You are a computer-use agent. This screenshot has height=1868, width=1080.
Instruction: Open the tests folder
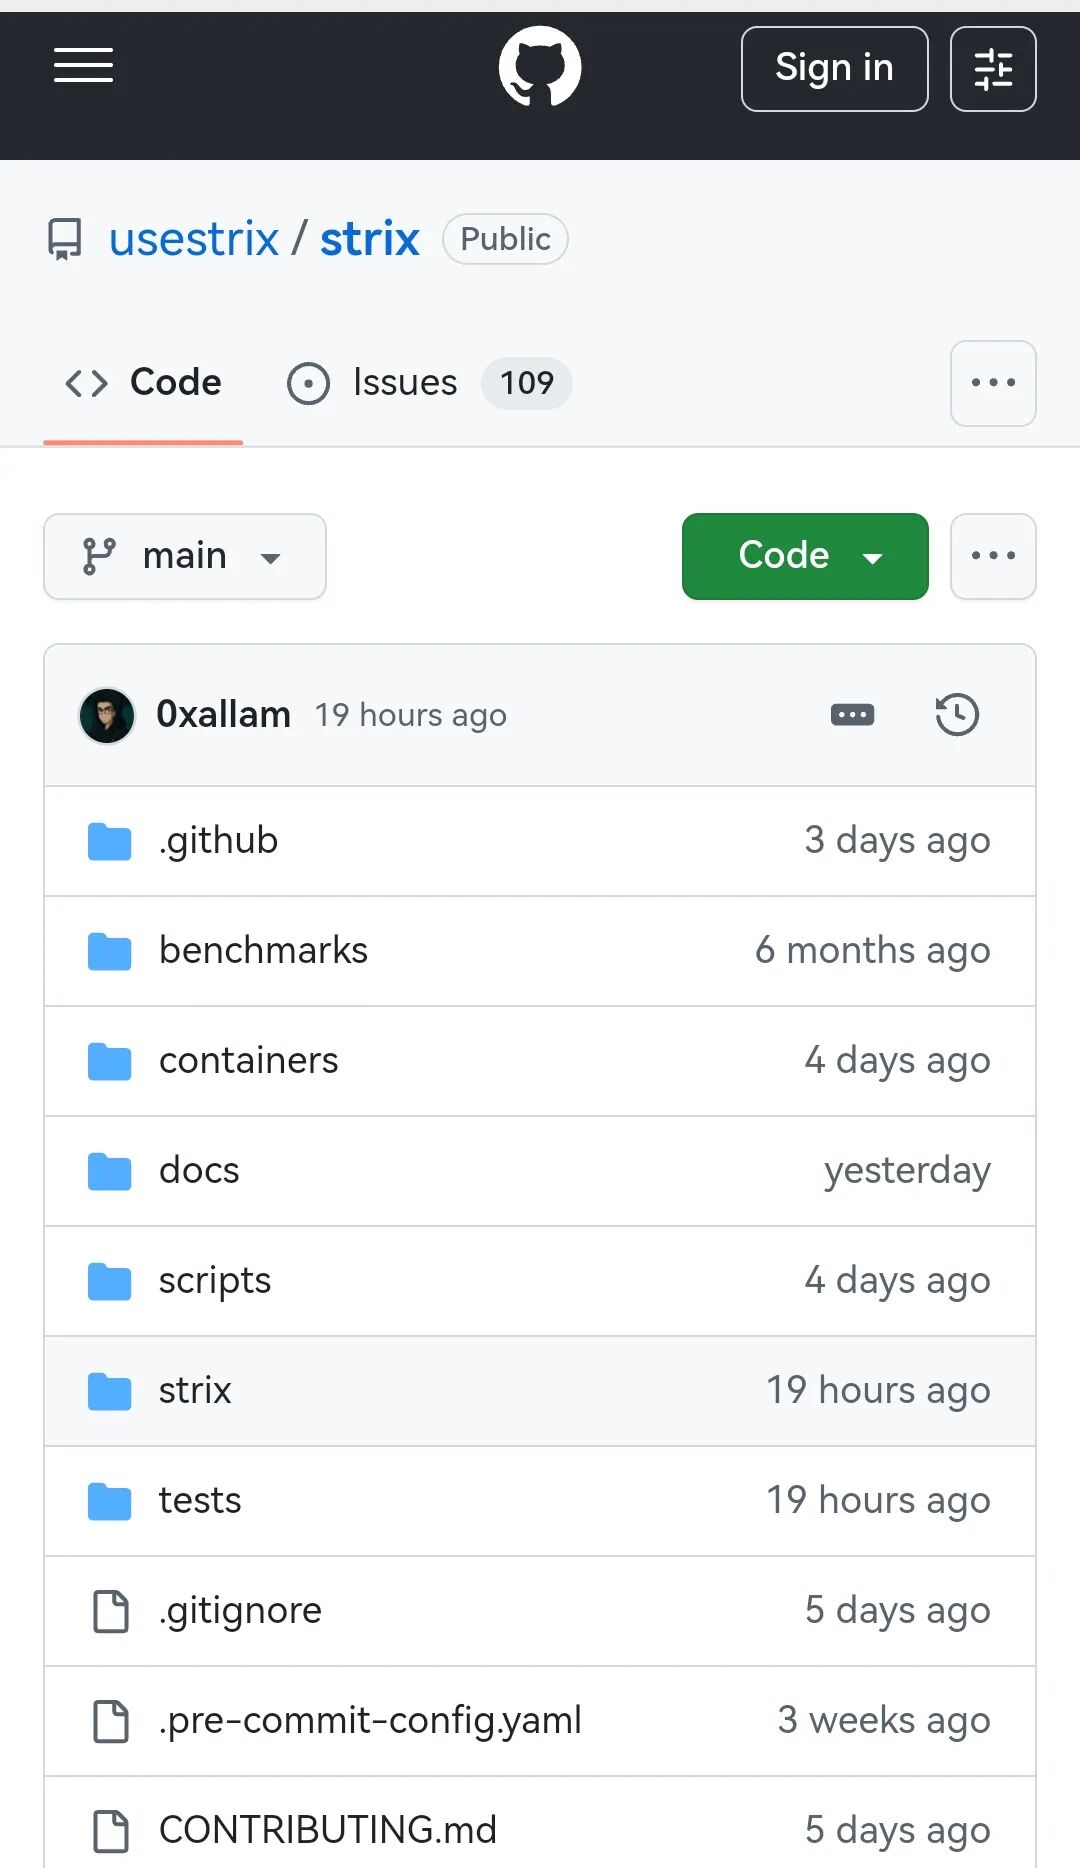click(x=200, y=1501)
